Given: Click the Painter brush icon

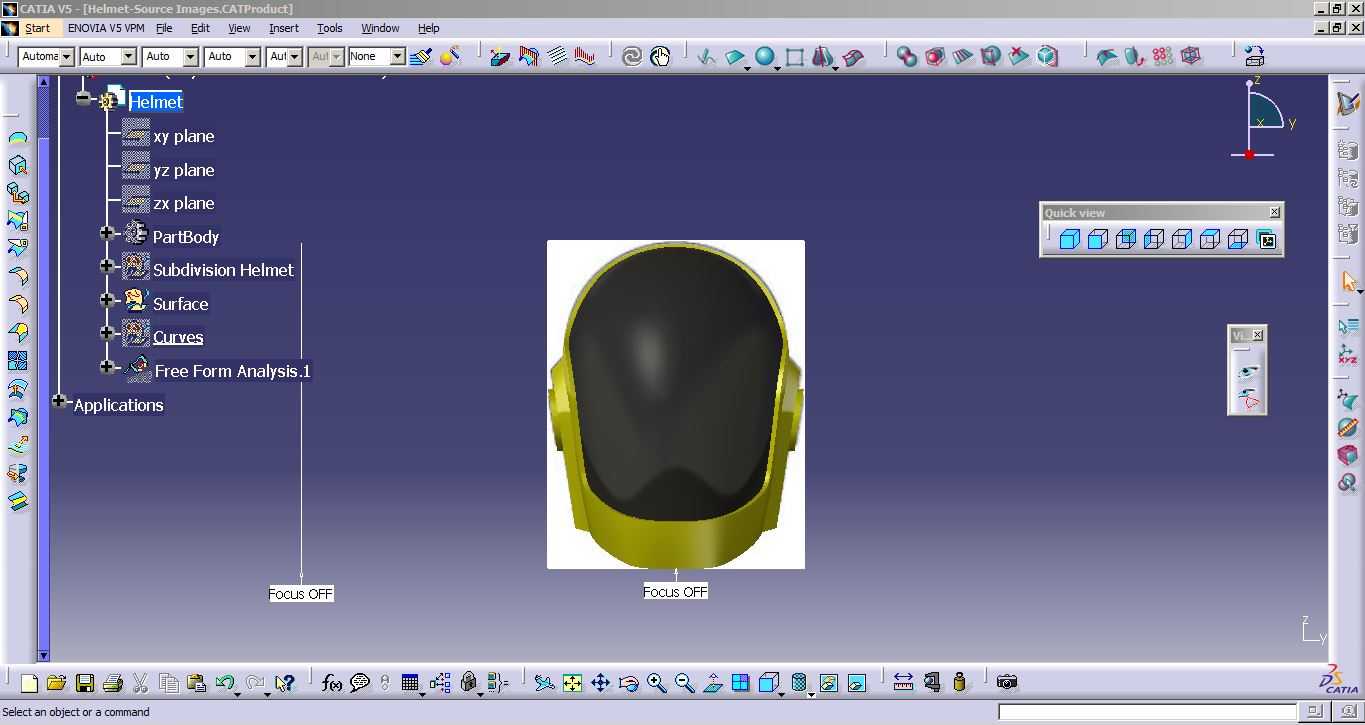Looking at the screenshot, I should [421, 57].
